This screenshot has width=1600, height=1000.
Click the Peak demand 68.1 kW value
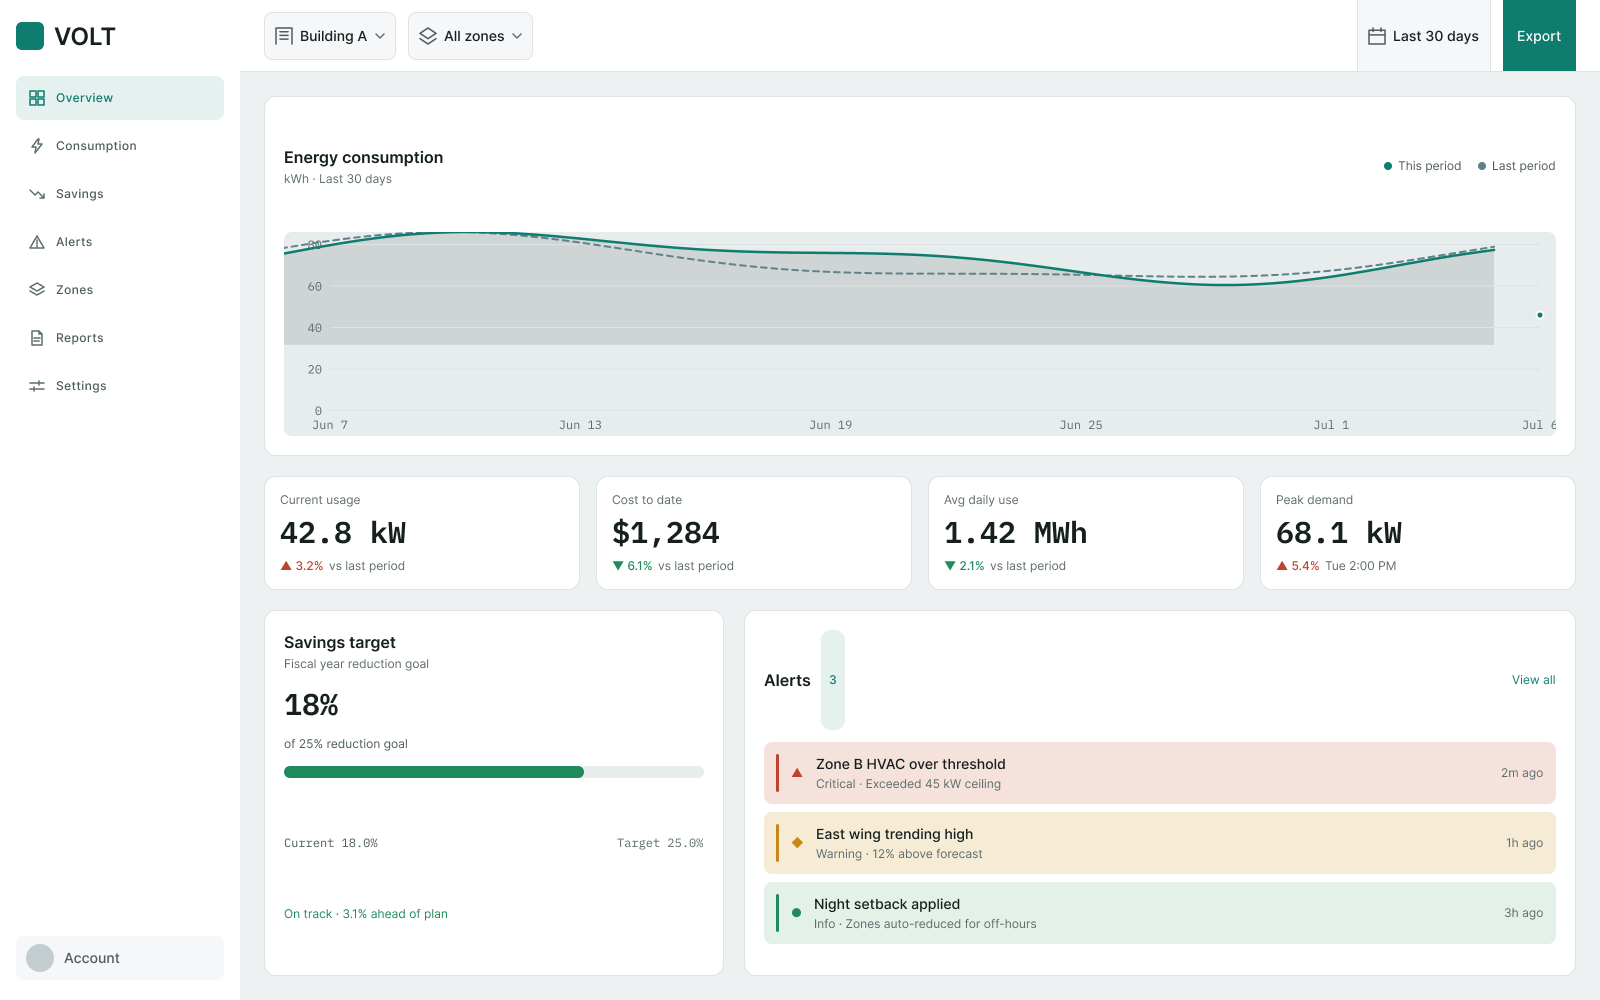coord(1339,533)
